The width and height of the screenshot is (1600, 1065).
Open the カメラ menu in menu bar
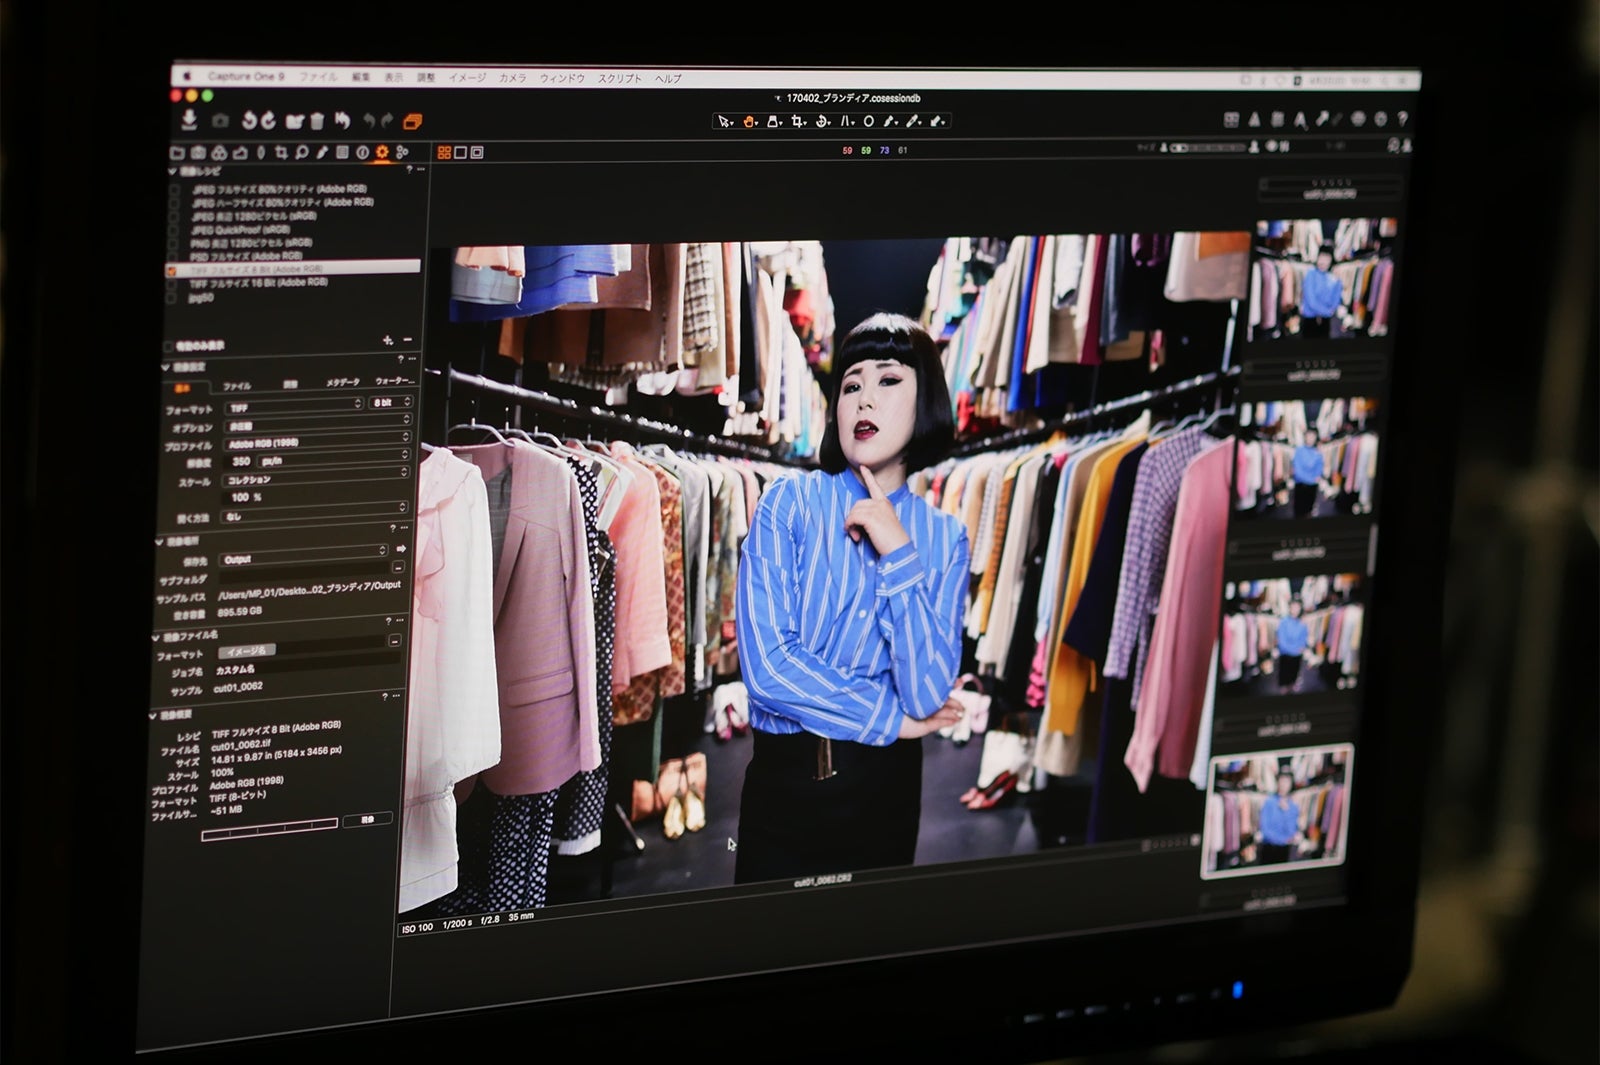point(512,78)
